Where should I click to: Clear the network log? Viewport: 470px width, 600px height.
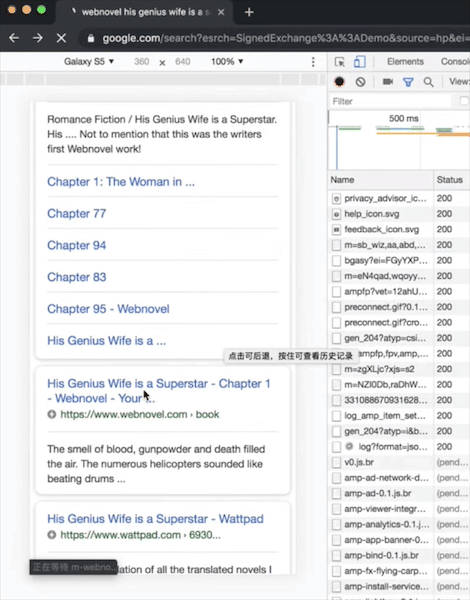pos(360,82)
